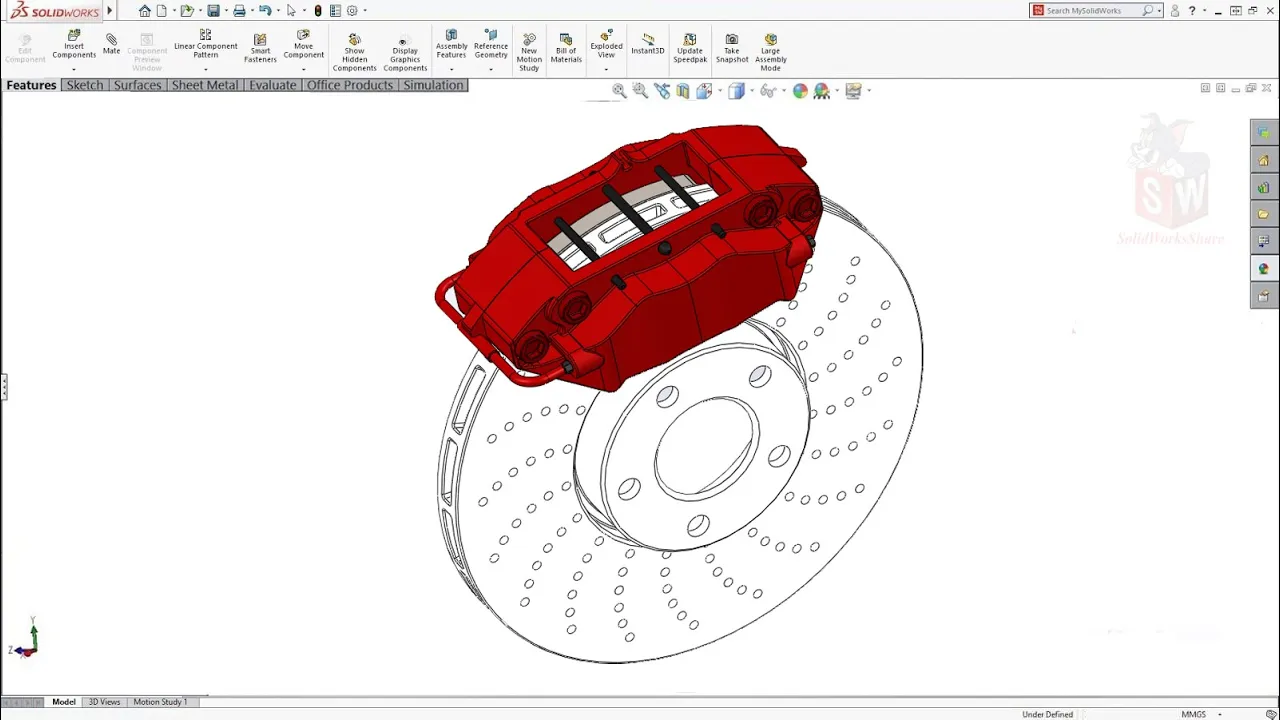
Task: Click Exploded View tool
Action: click(606, 45)
